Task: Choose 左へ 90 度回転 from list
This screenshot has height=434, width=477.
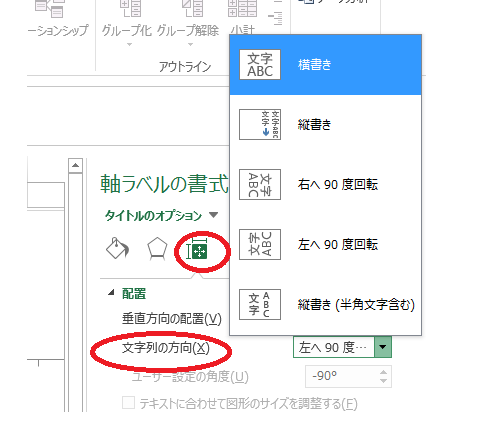Action: pos(325,245)
